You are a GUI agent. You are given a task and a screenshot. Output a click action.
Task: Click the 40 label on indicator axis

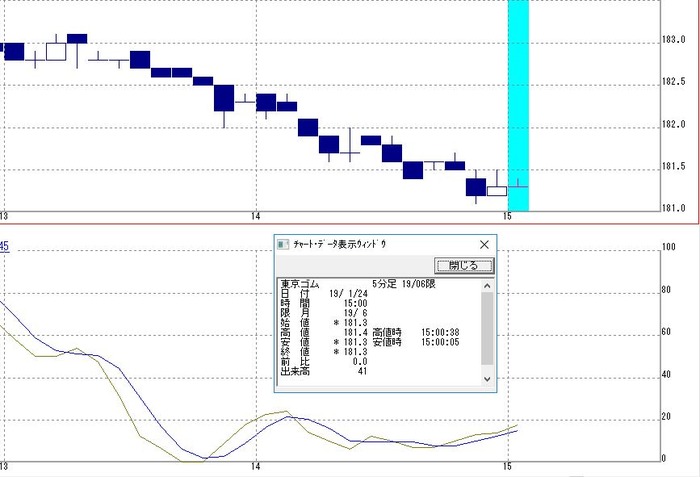666,374
